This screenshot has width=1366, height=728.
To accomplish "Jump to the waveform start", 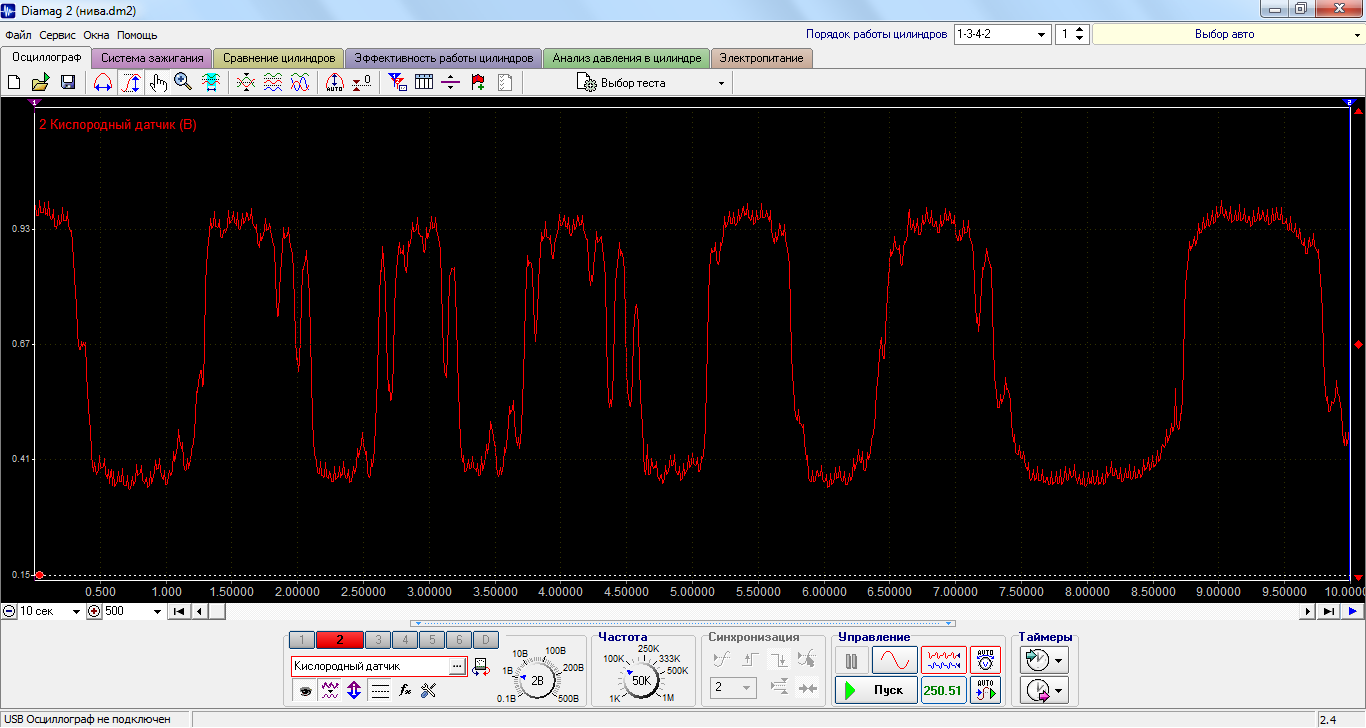I will pyautogui.click(x=178, y=611).
